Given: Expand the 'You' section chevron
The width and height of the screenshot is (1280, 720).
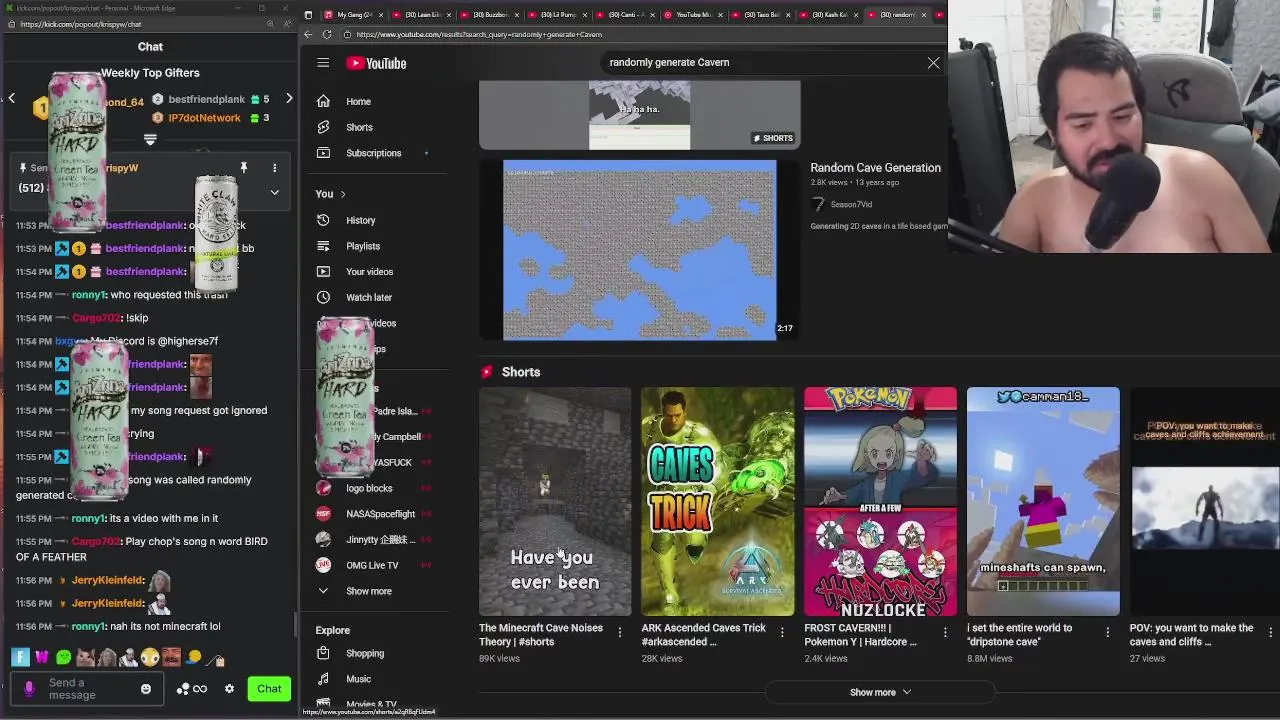Looking at the screenshot, I should click(x=342, y=194).
